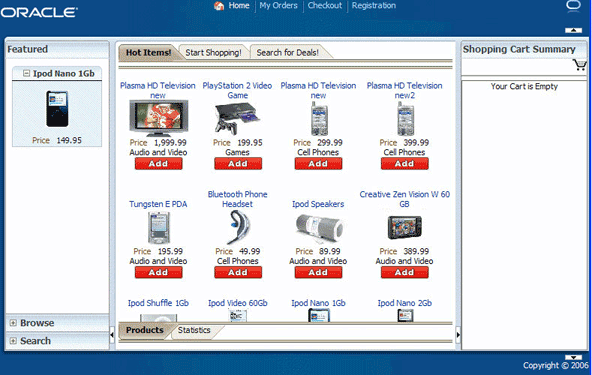Viewport: 592px width, 375px height.
Task: Click the featured price 149.95
Action: pos(69,140)
